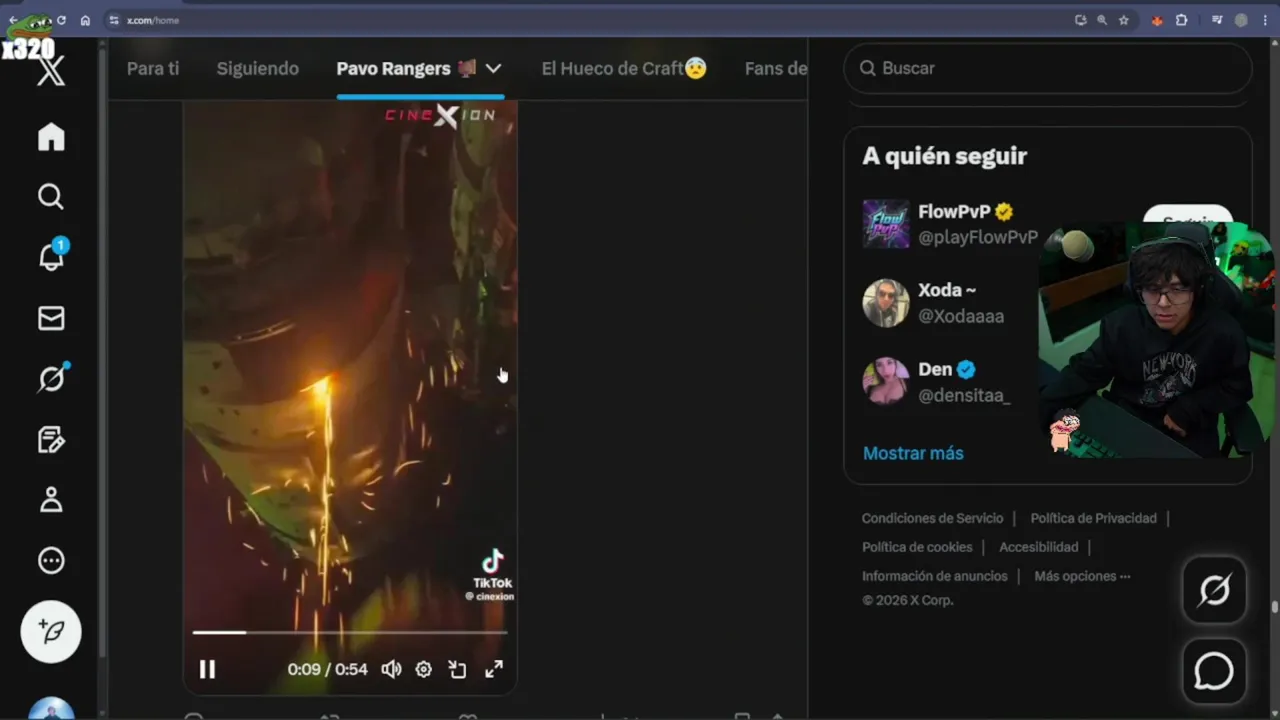Open Den profile avatar
The width and height of the screenshot is (1280, 720).
coord(886,381)
